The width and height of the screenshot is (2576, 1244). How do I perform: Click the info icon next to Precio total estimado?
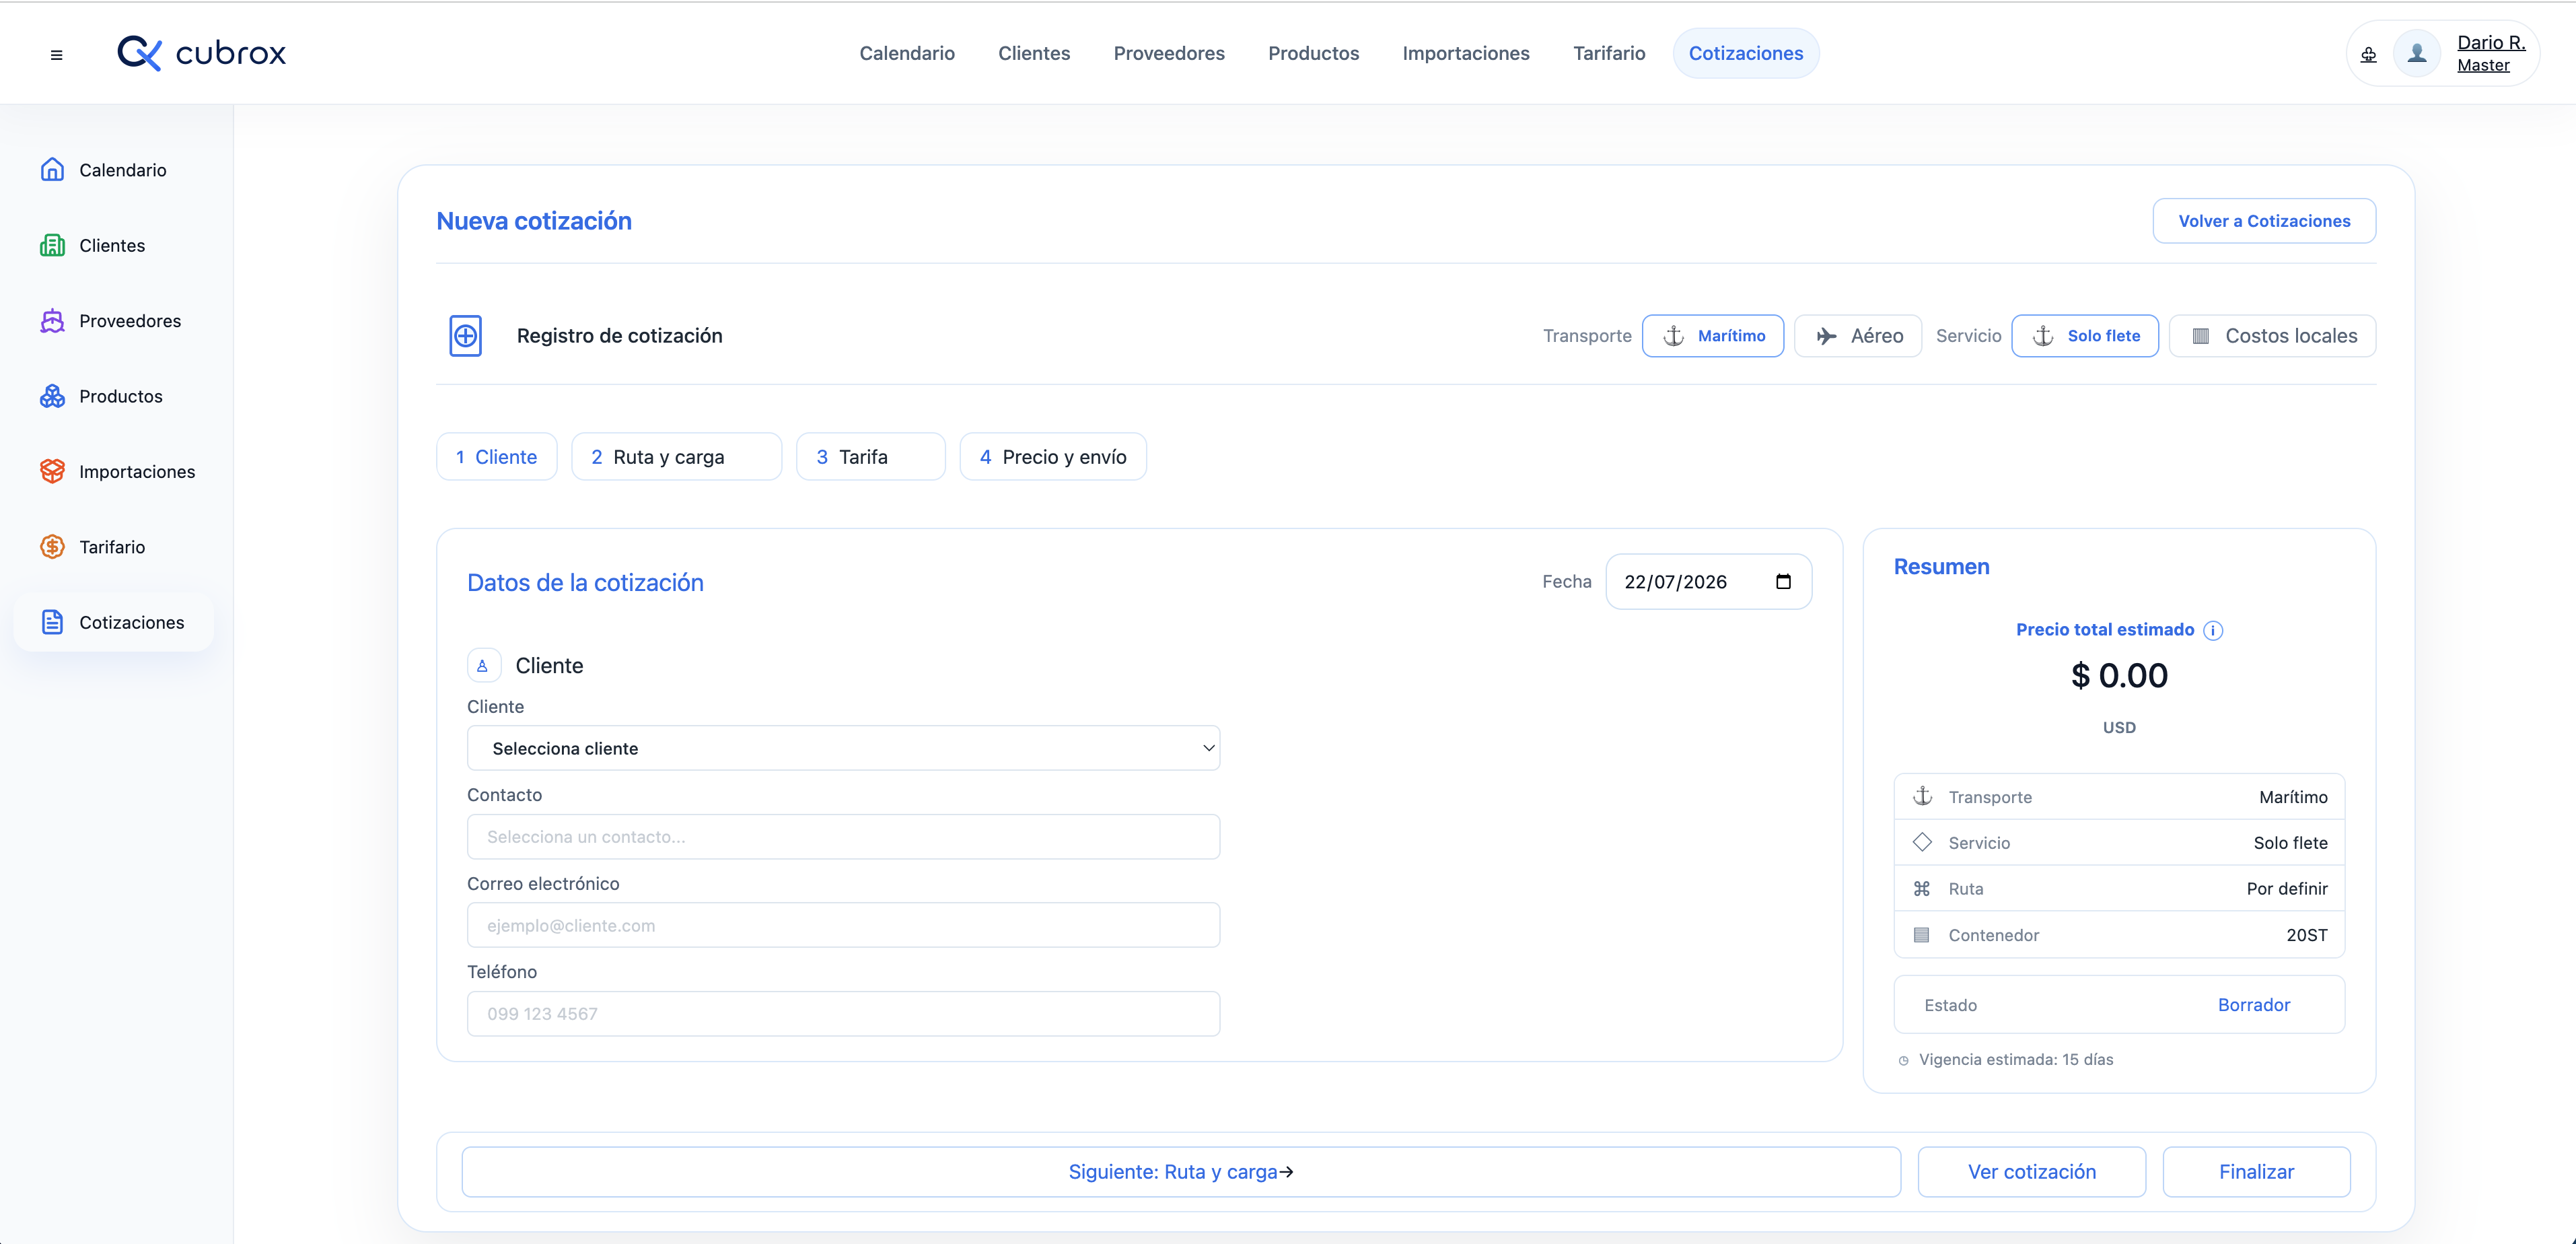[x=2213, y=630]
